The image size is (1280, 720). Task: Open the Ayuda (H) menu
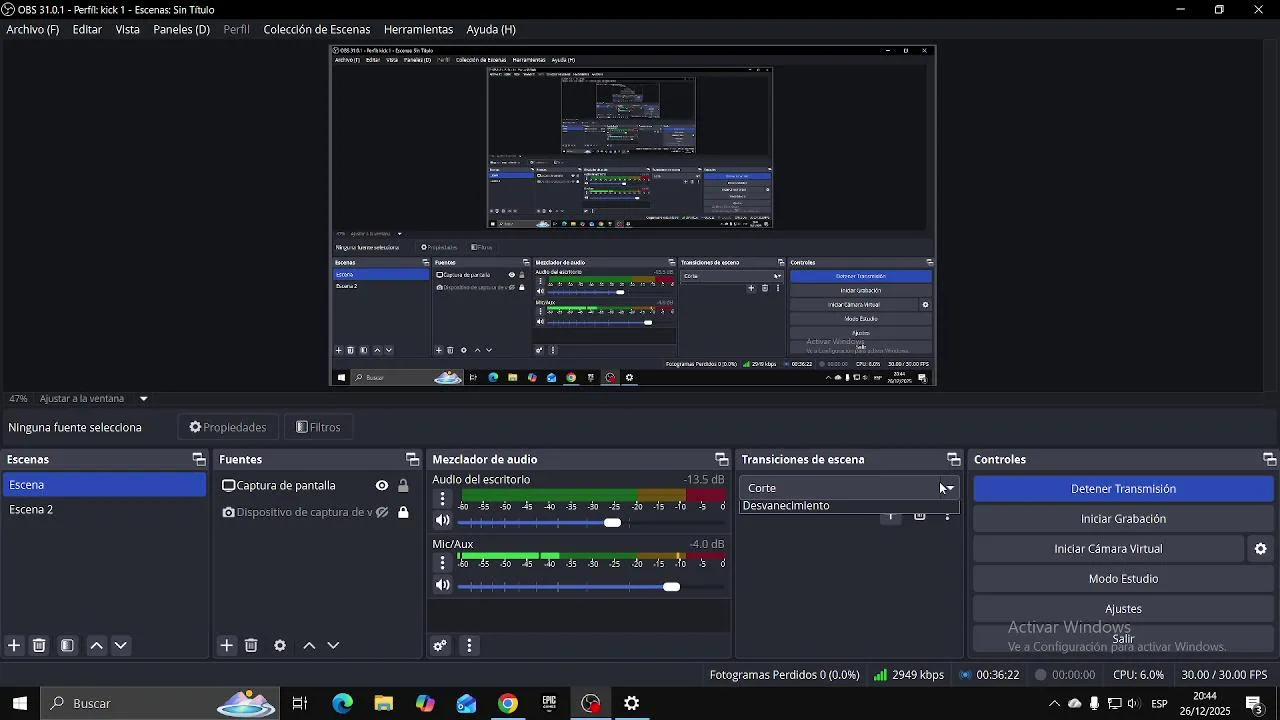click(x=491, y=30)
